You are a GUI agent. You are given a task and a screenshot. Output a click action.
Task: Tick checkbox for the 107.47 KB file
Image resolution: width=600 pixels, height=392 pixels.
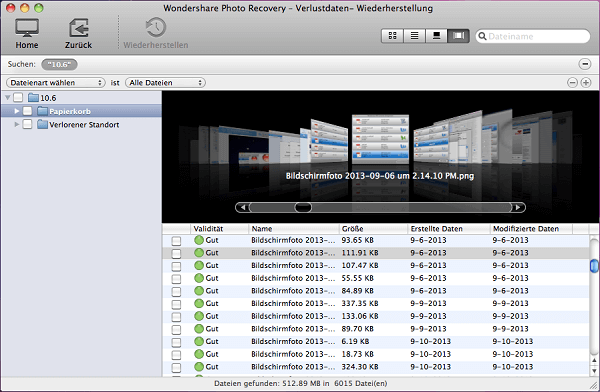(176, 266)
